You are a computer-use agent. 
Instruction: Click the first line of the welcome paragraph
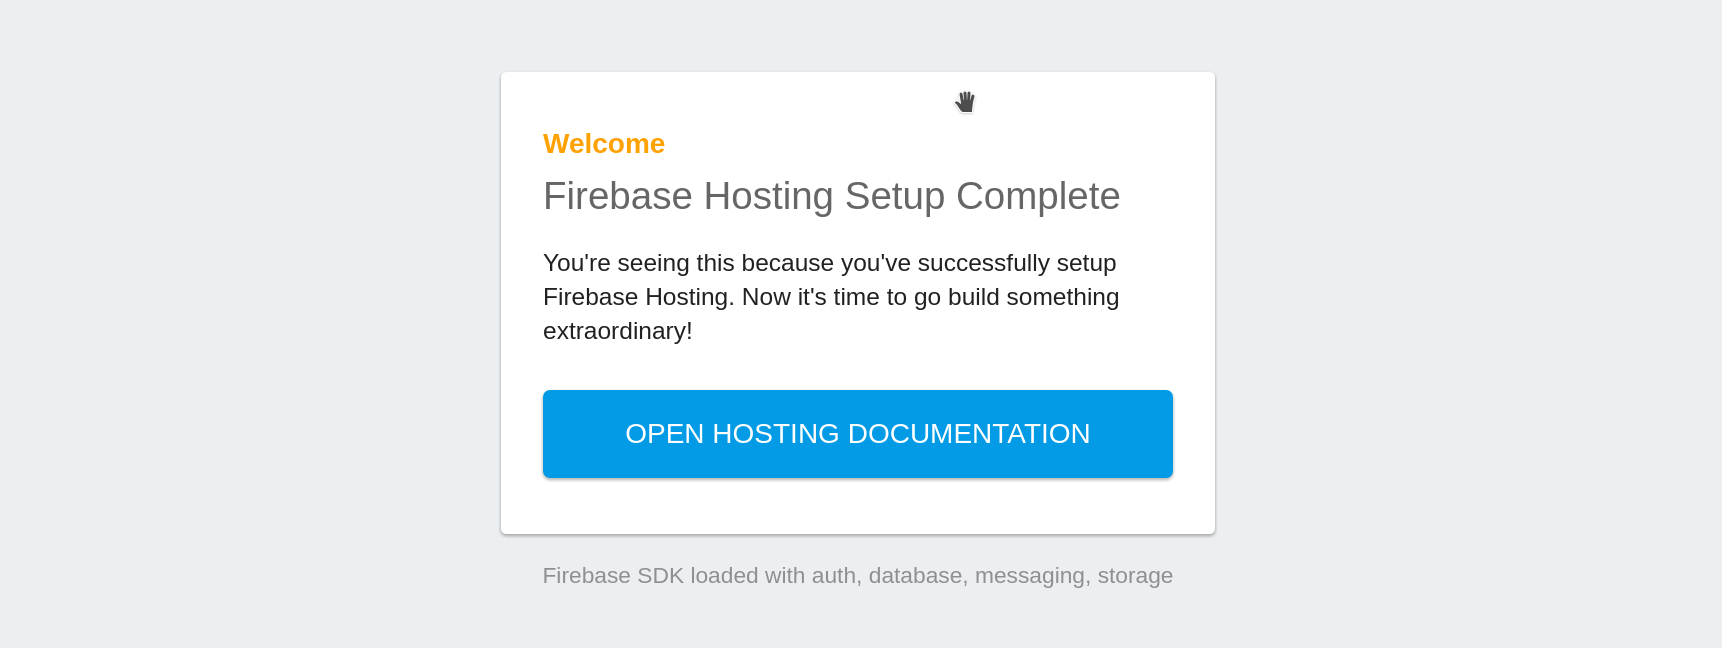pyautogui.click(x=829, y=263)
